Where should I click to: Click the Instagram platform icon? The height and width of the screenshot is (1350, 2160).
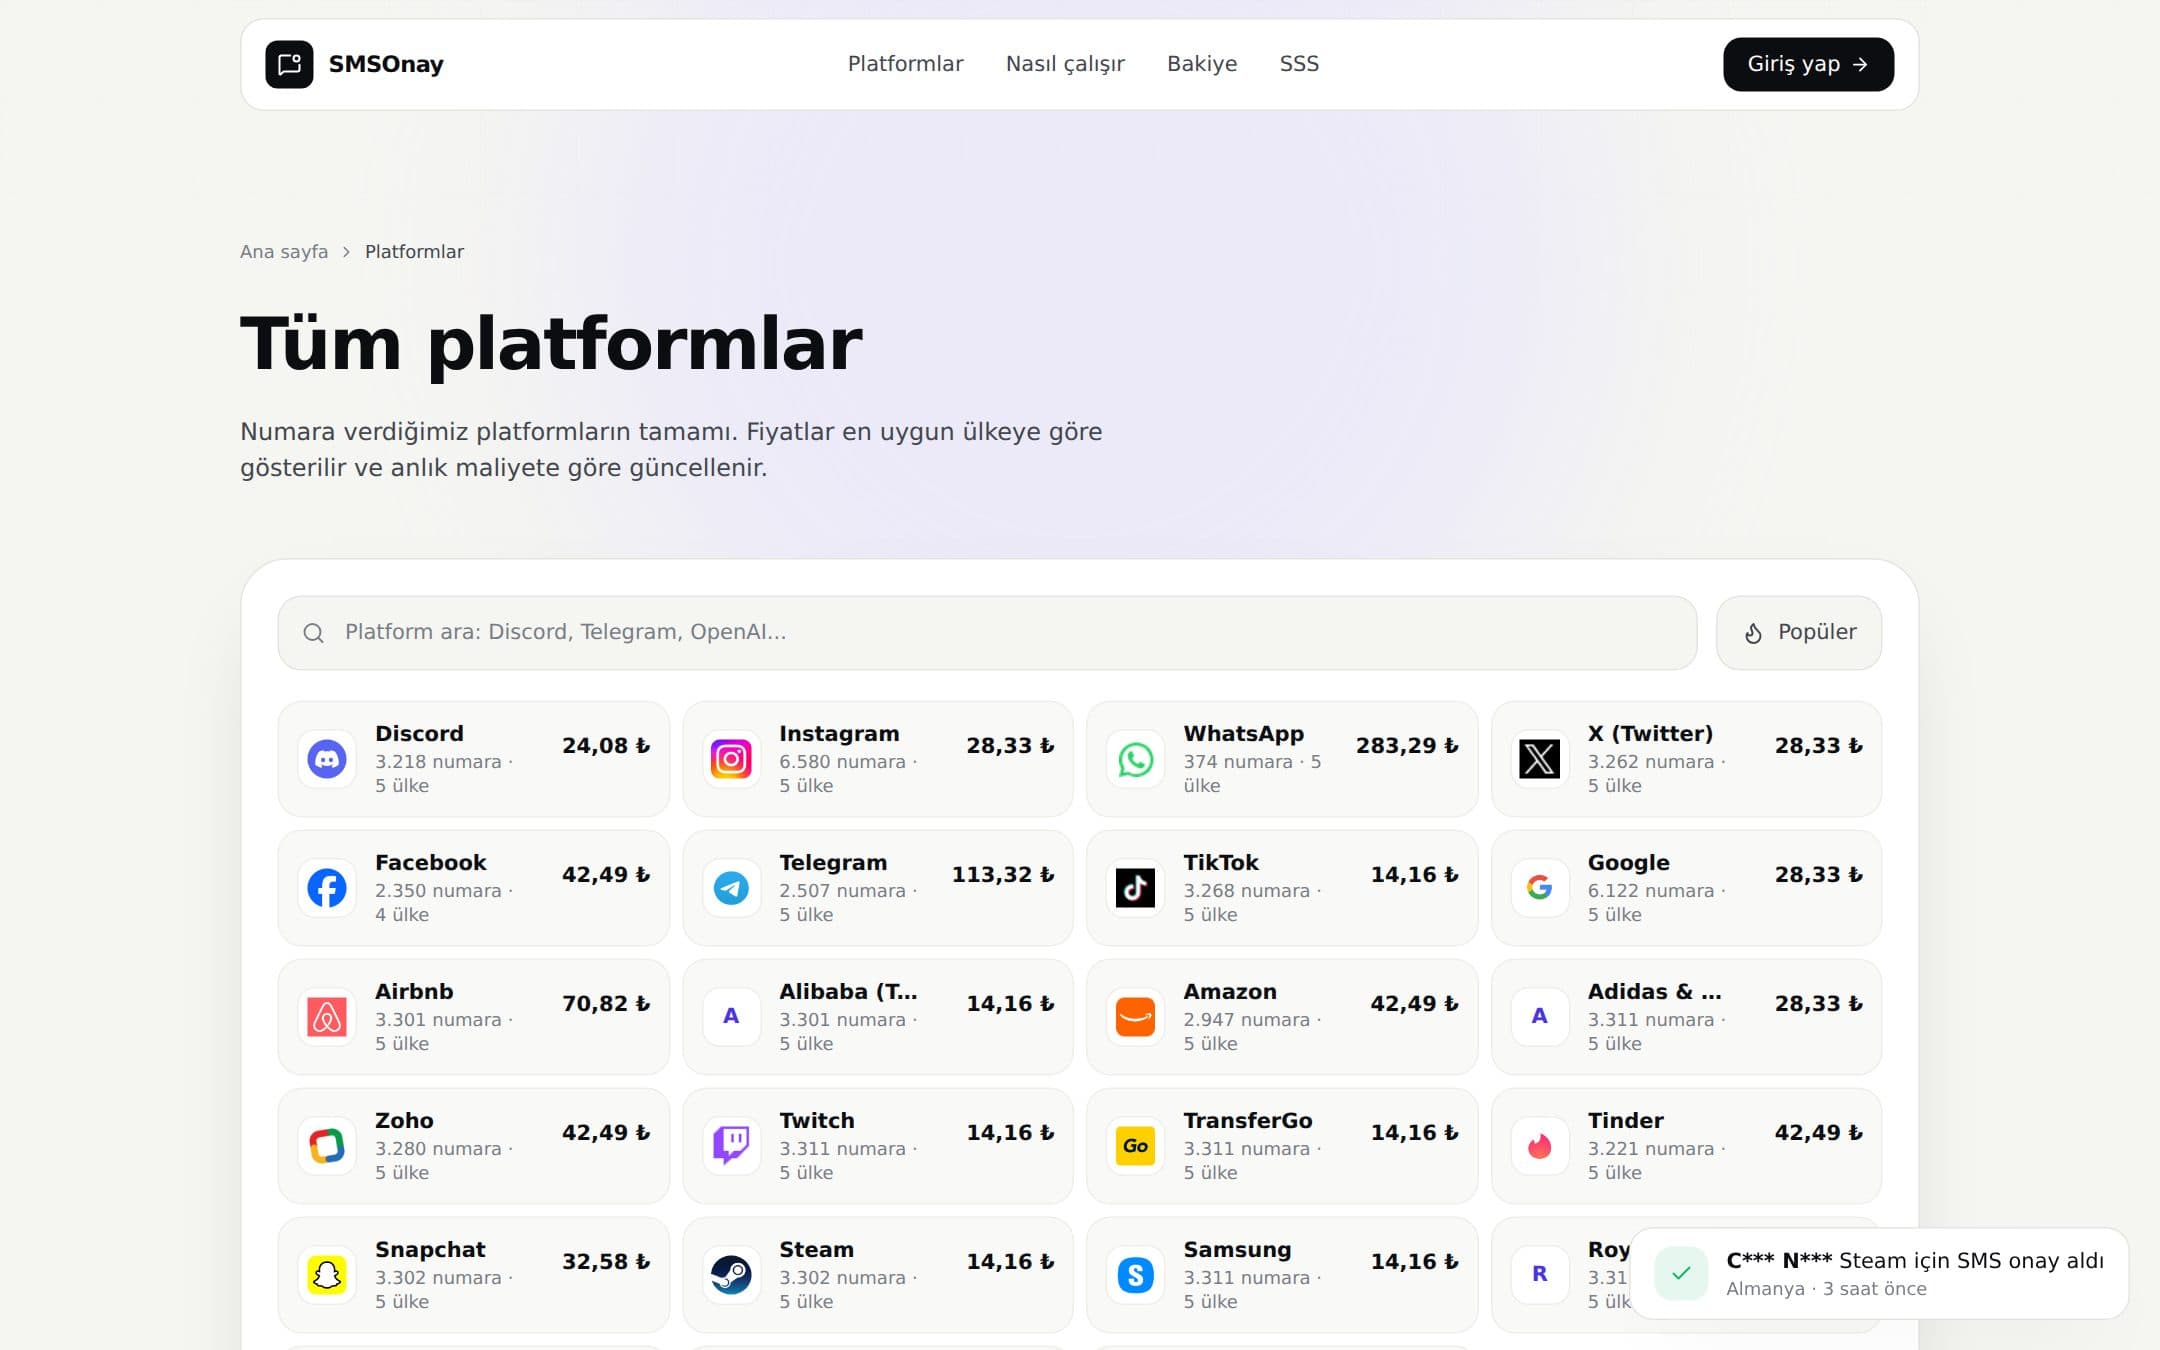731,759
